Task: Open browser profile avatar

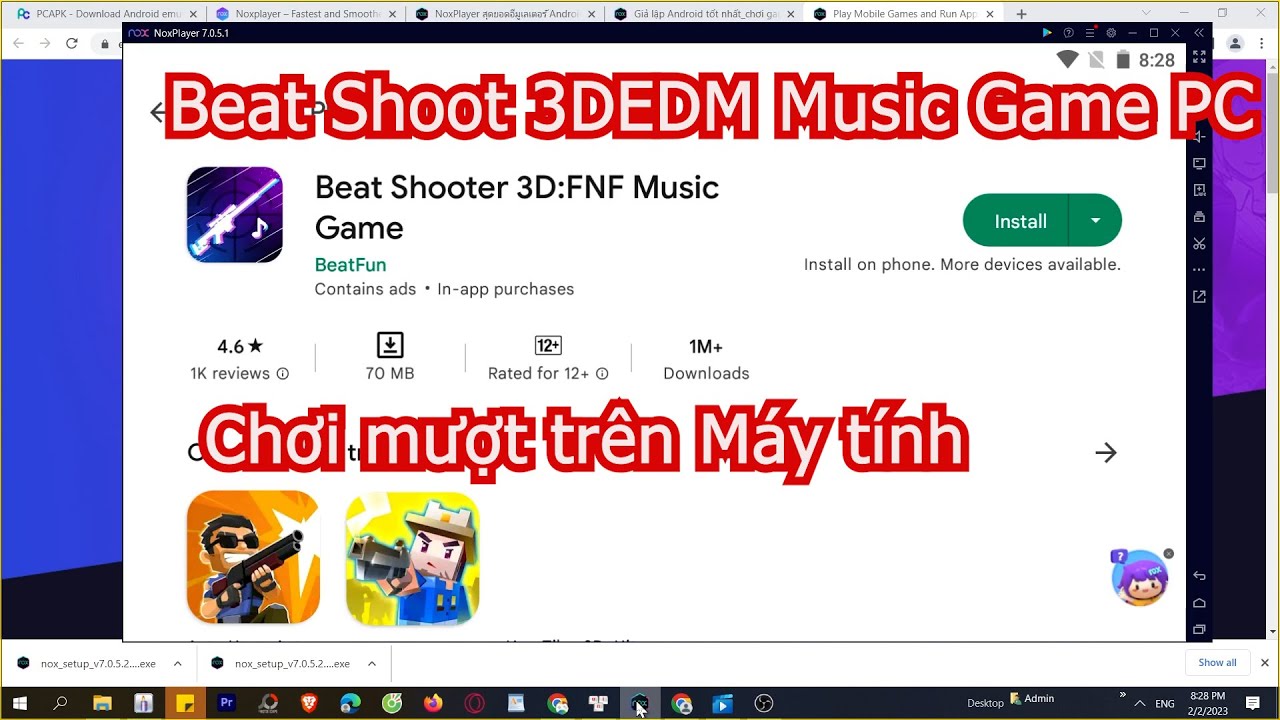Action: tap(1235, 44)
